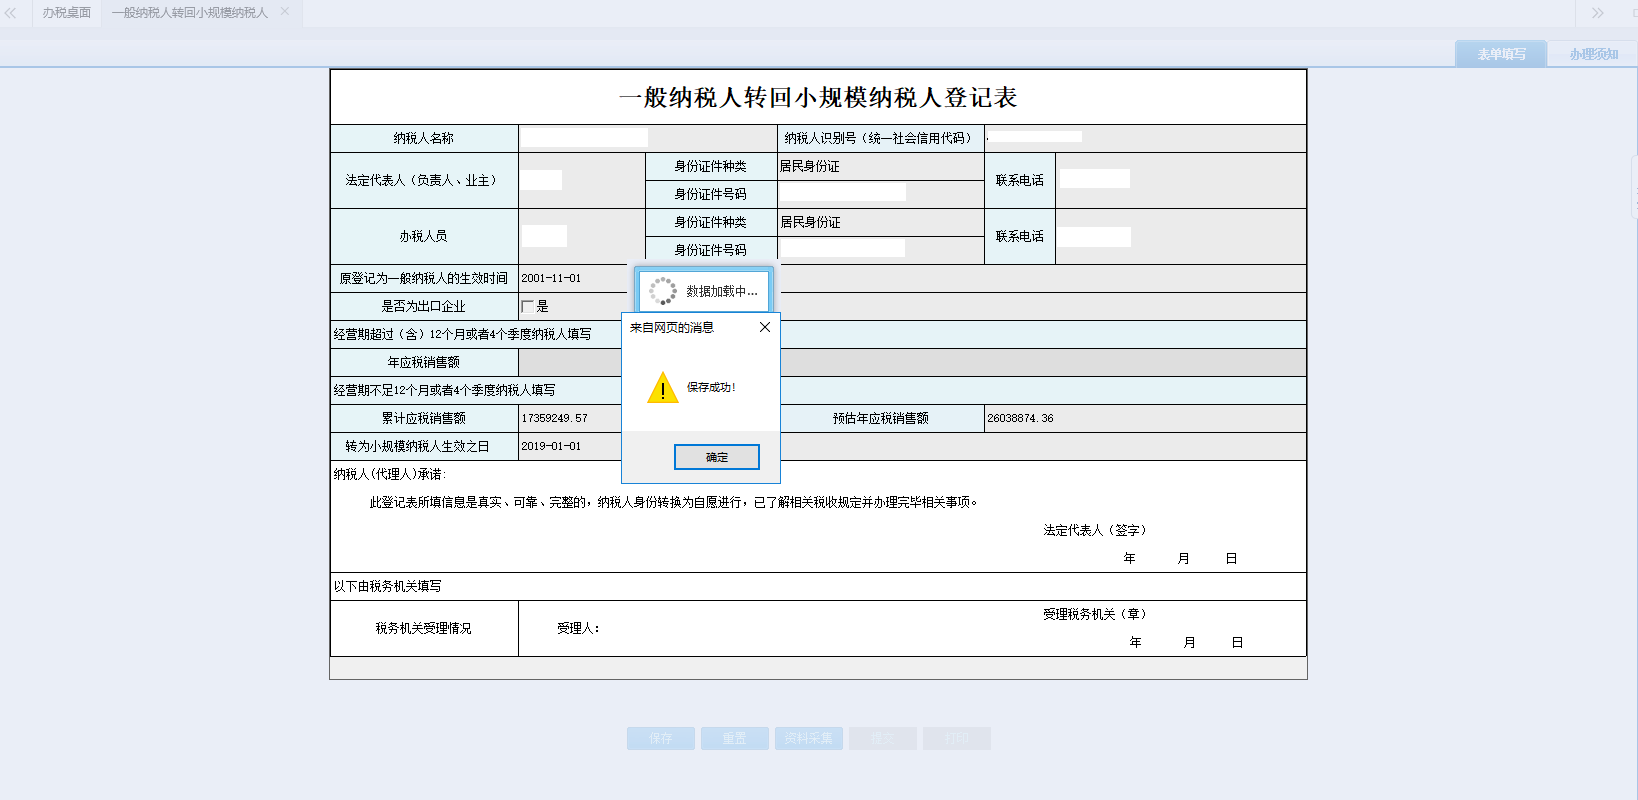Click 受理税务机关（章） label

pos(1095,614)
